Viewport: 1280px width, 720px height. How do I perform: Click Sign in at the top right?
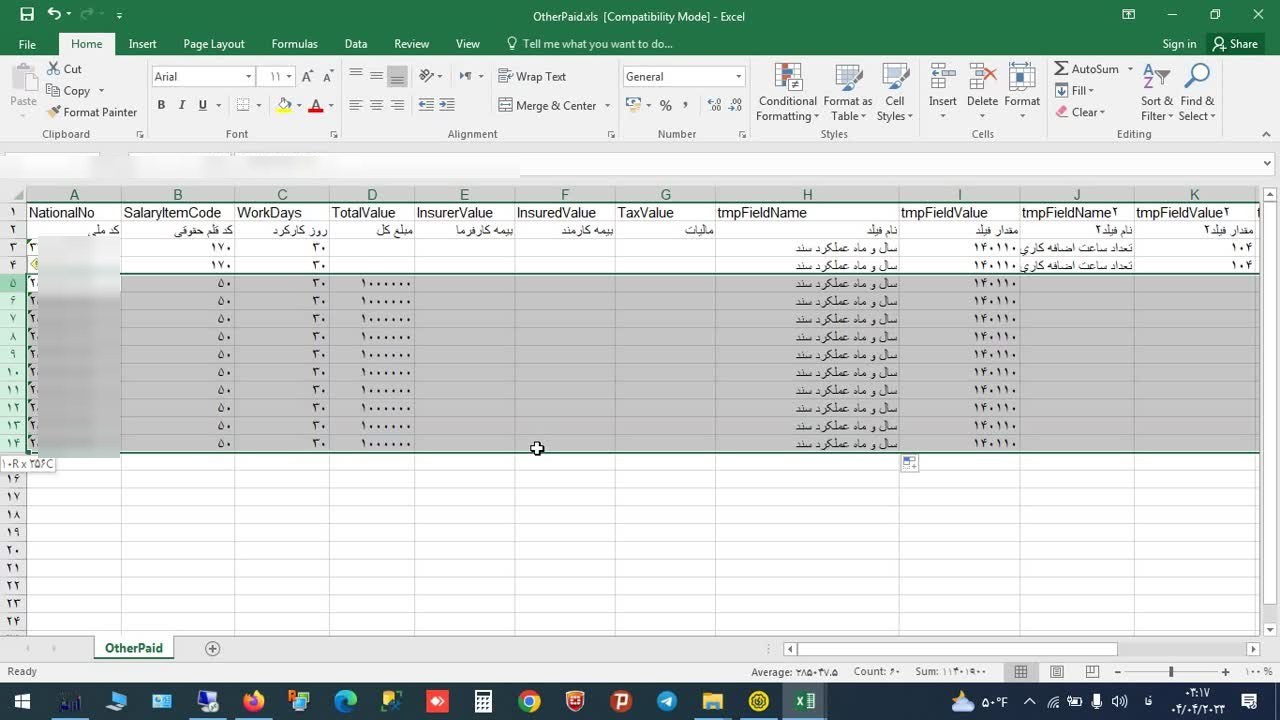(x=1179, y=44)
